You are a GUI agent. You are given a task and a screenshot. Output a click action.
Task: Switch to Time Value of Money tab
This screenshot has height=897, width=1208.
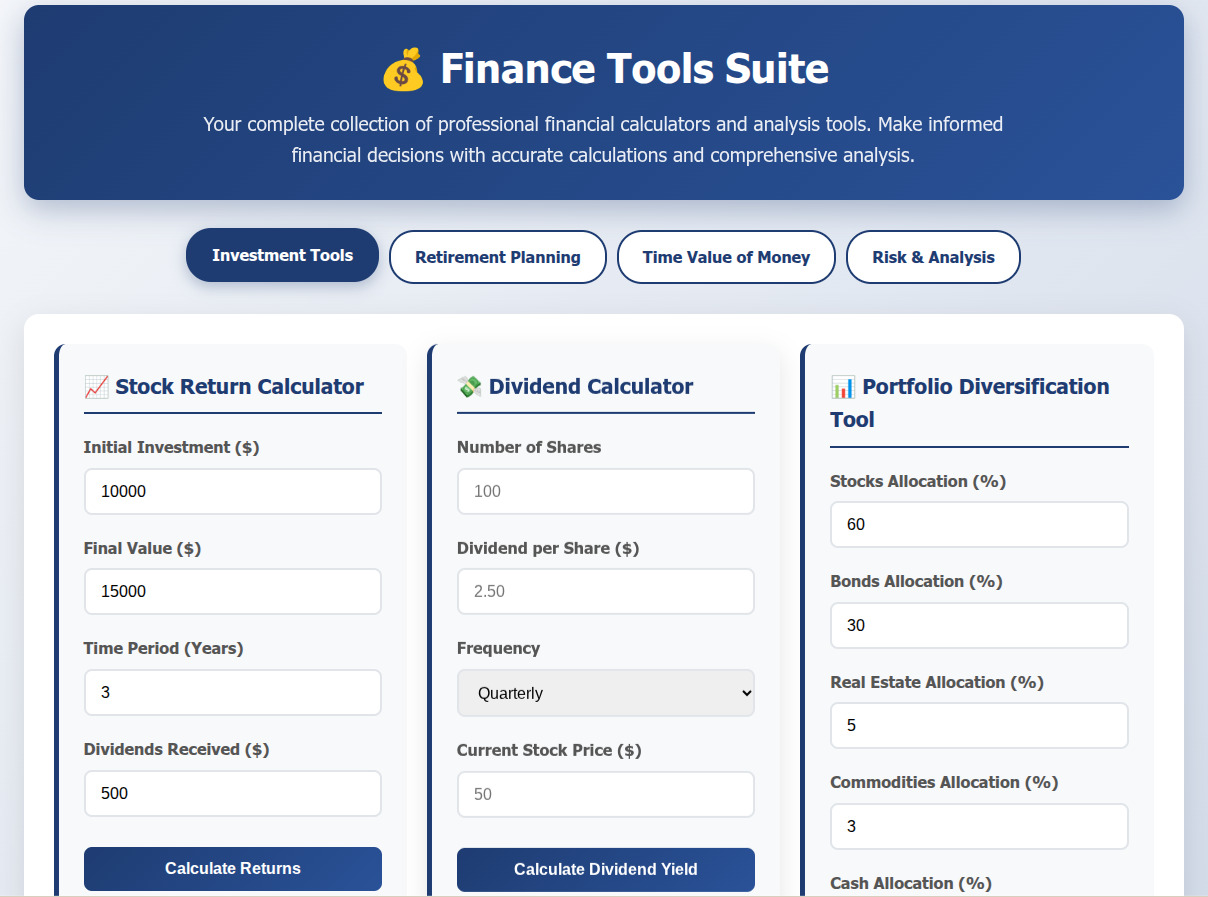click(726, 257)
